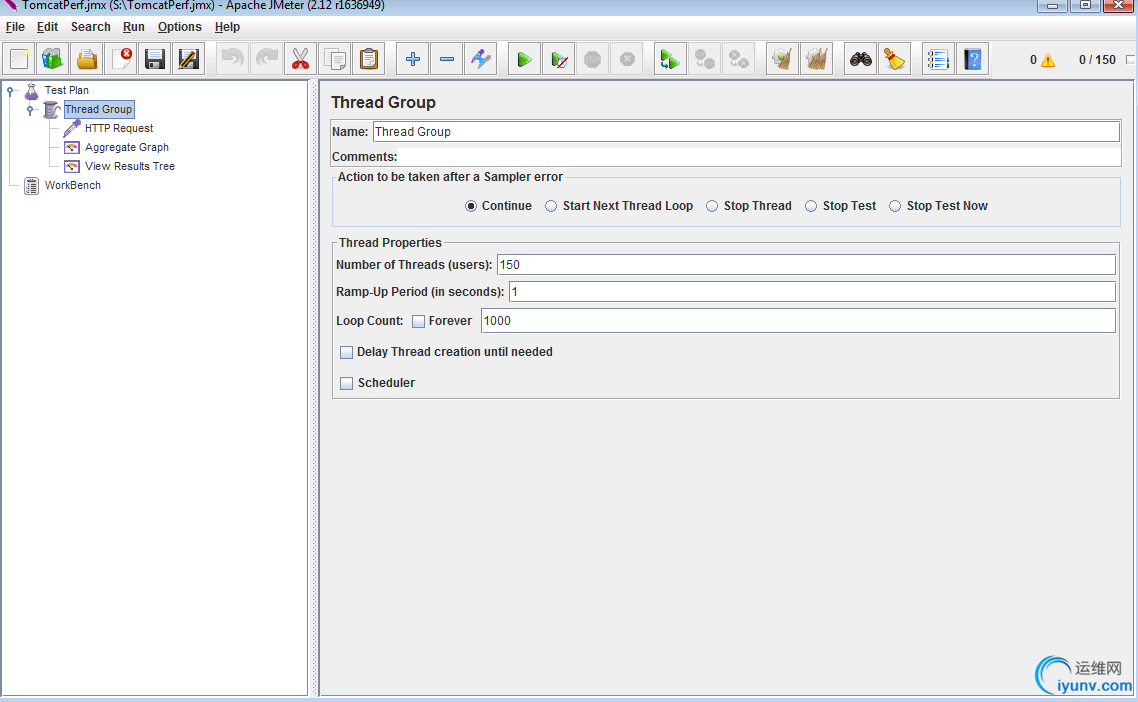Save the test plan with floppy icon
1138x702 pixels.
[x=155, y=59]
